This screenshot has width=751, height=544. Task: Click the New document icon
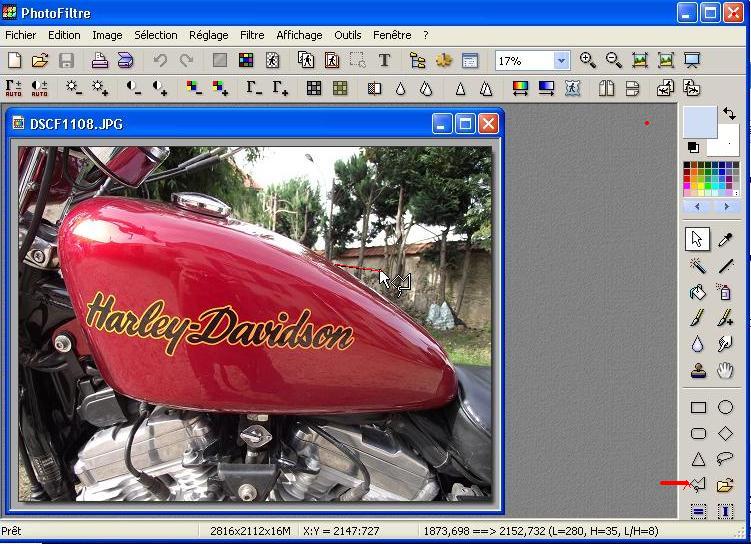click(x=15, y=60)
